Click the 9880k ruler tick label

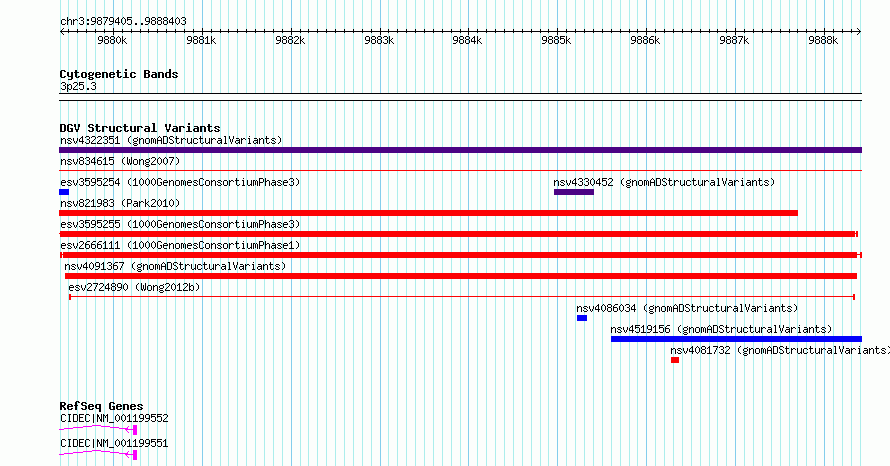(112, 40)
